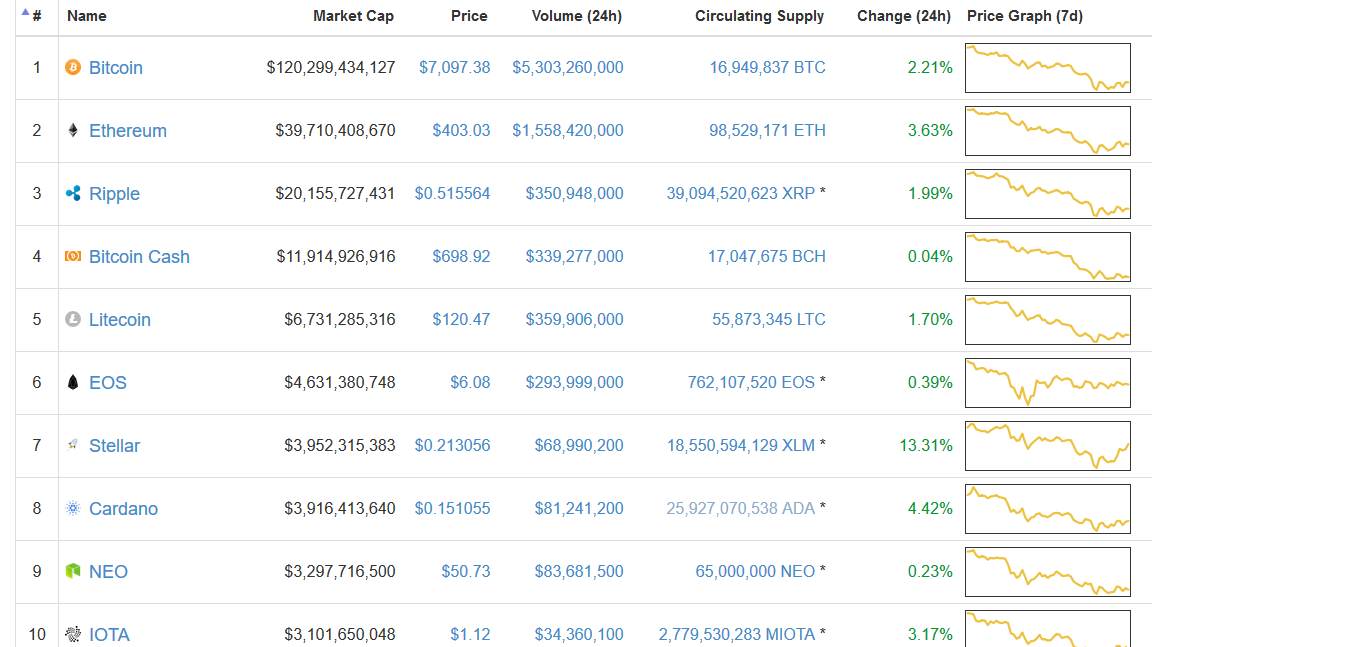Screen dimensions: 1349x647
Task: Open the Ripple coin page link
Action: 114,194
